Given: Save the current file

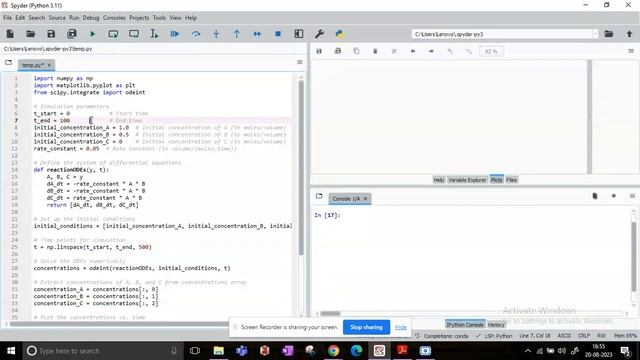Looking at the screenshot, I should click(x=51, y=34).
